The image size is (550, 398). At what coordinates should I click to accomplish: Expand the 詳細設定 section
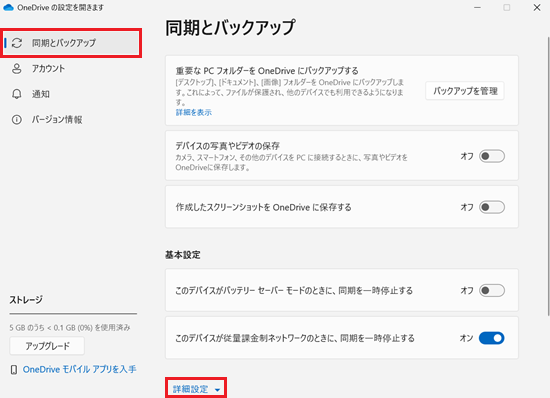coord(196,389)
